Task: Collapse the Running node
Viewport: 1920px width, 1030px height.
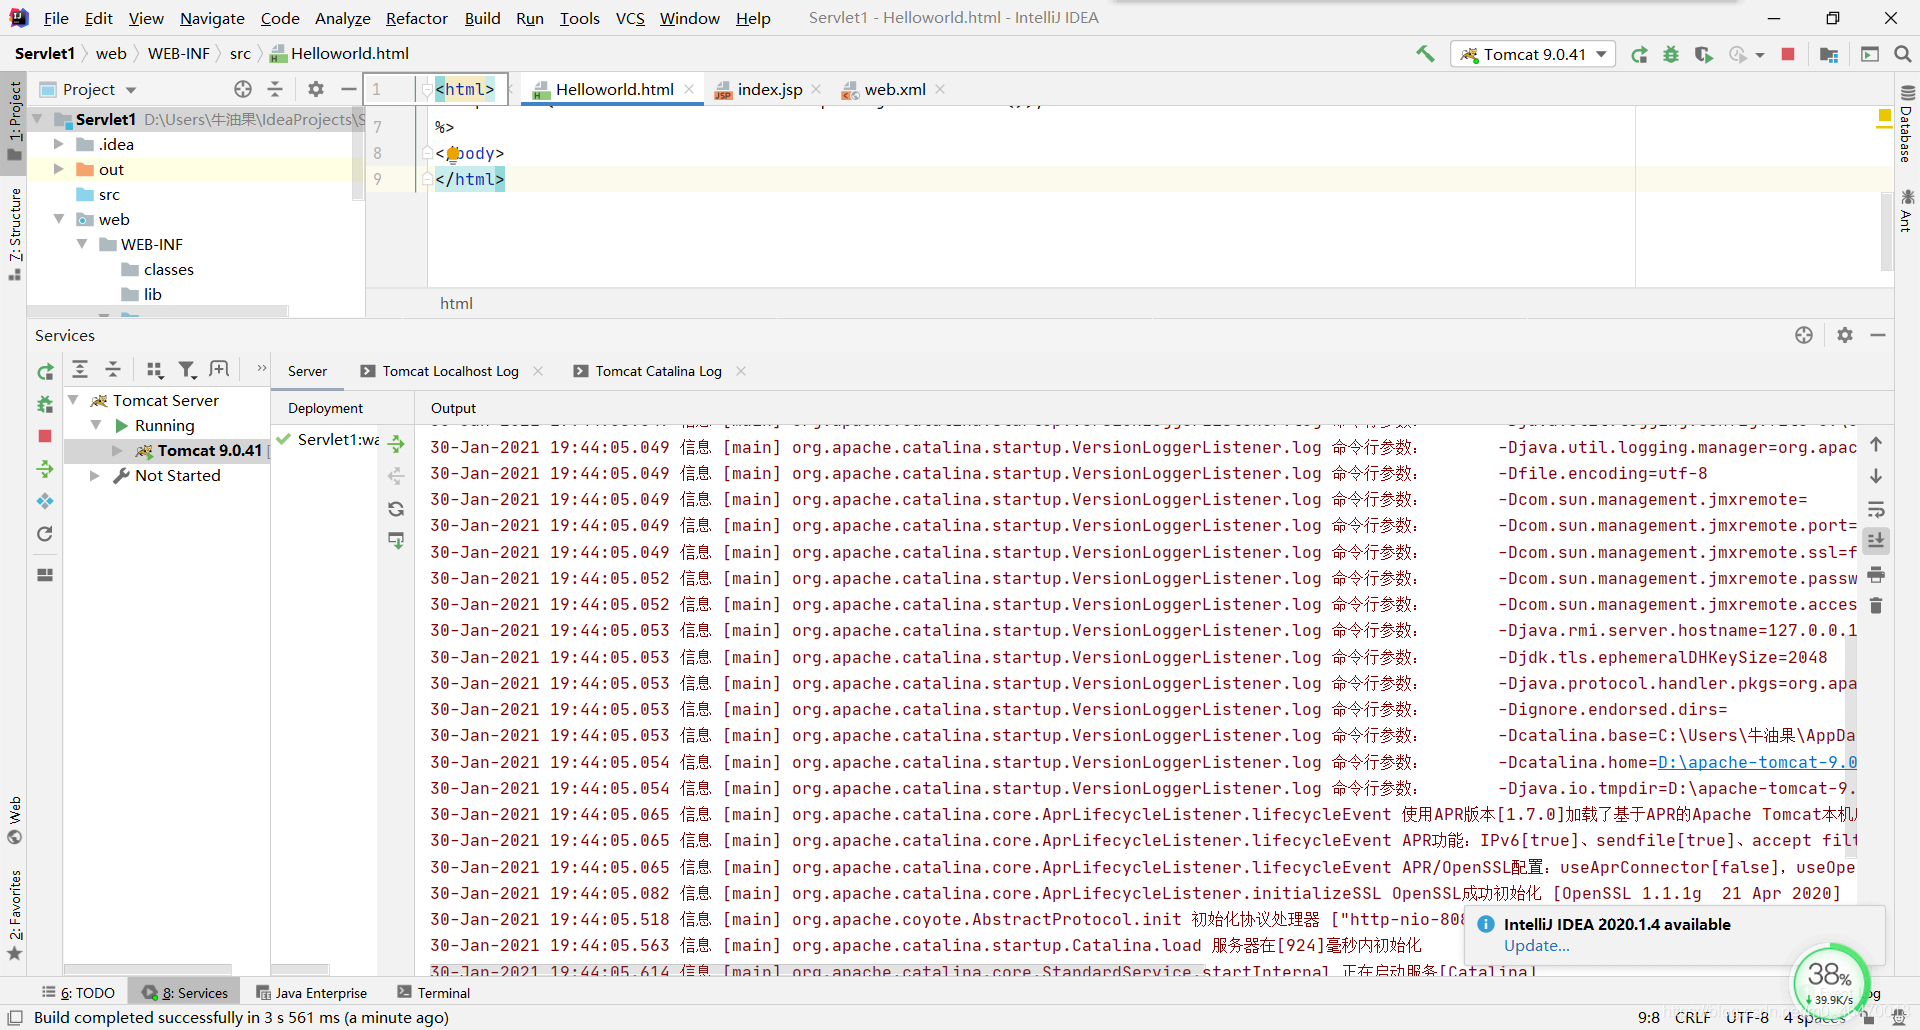Action: 96,425
